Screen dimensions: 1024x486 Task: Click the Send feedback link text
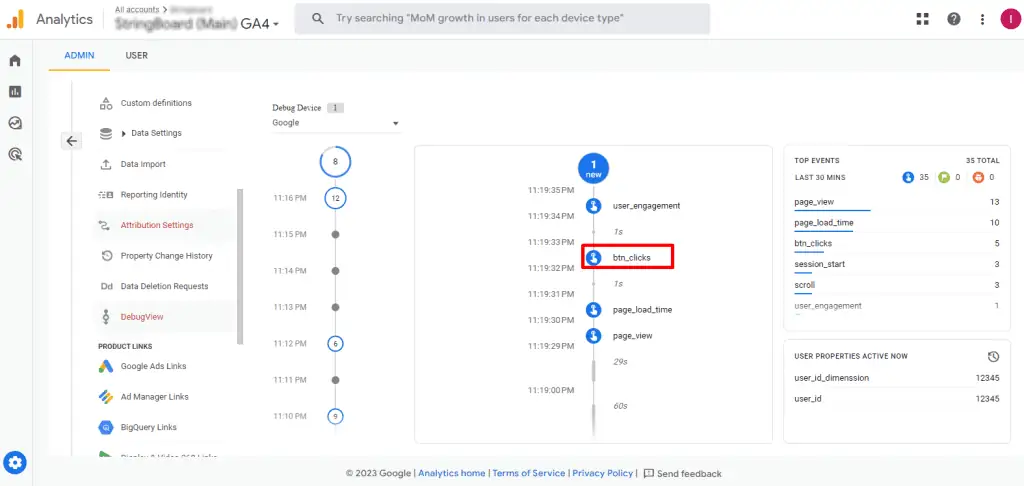[x=689, y=474]
